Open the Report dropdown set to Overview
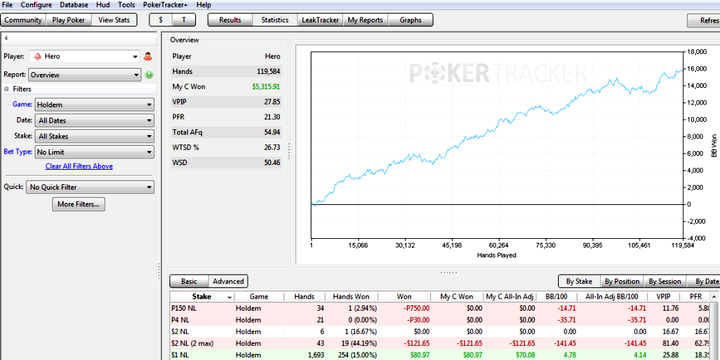720x360 pixels. [x=85, y=75]
